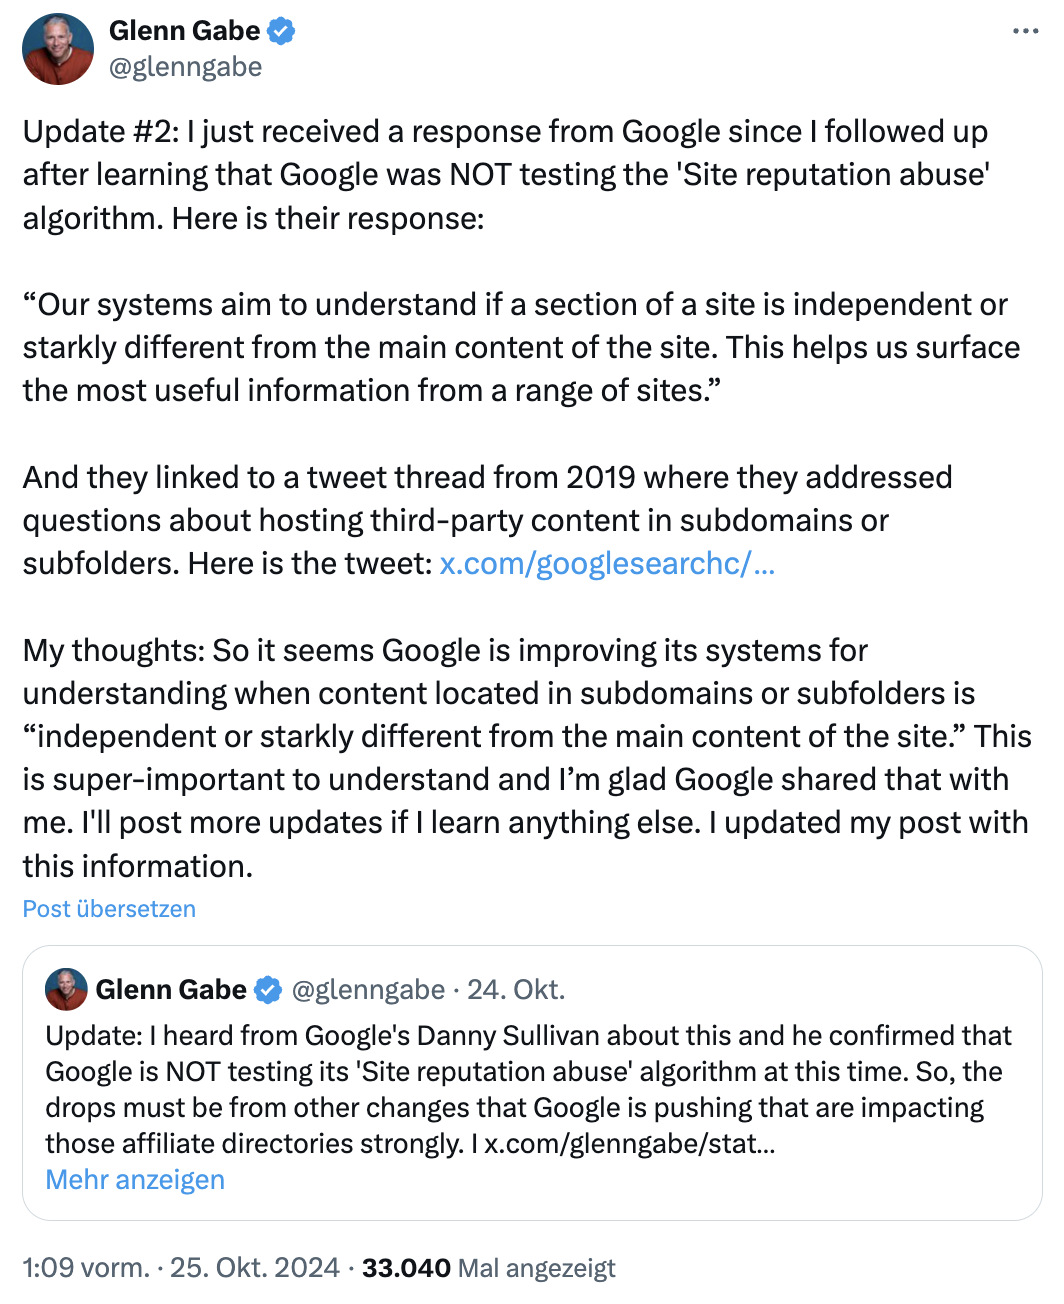Click the quoted tweet's author name
1064x1304 pixels.
[171, 989]
